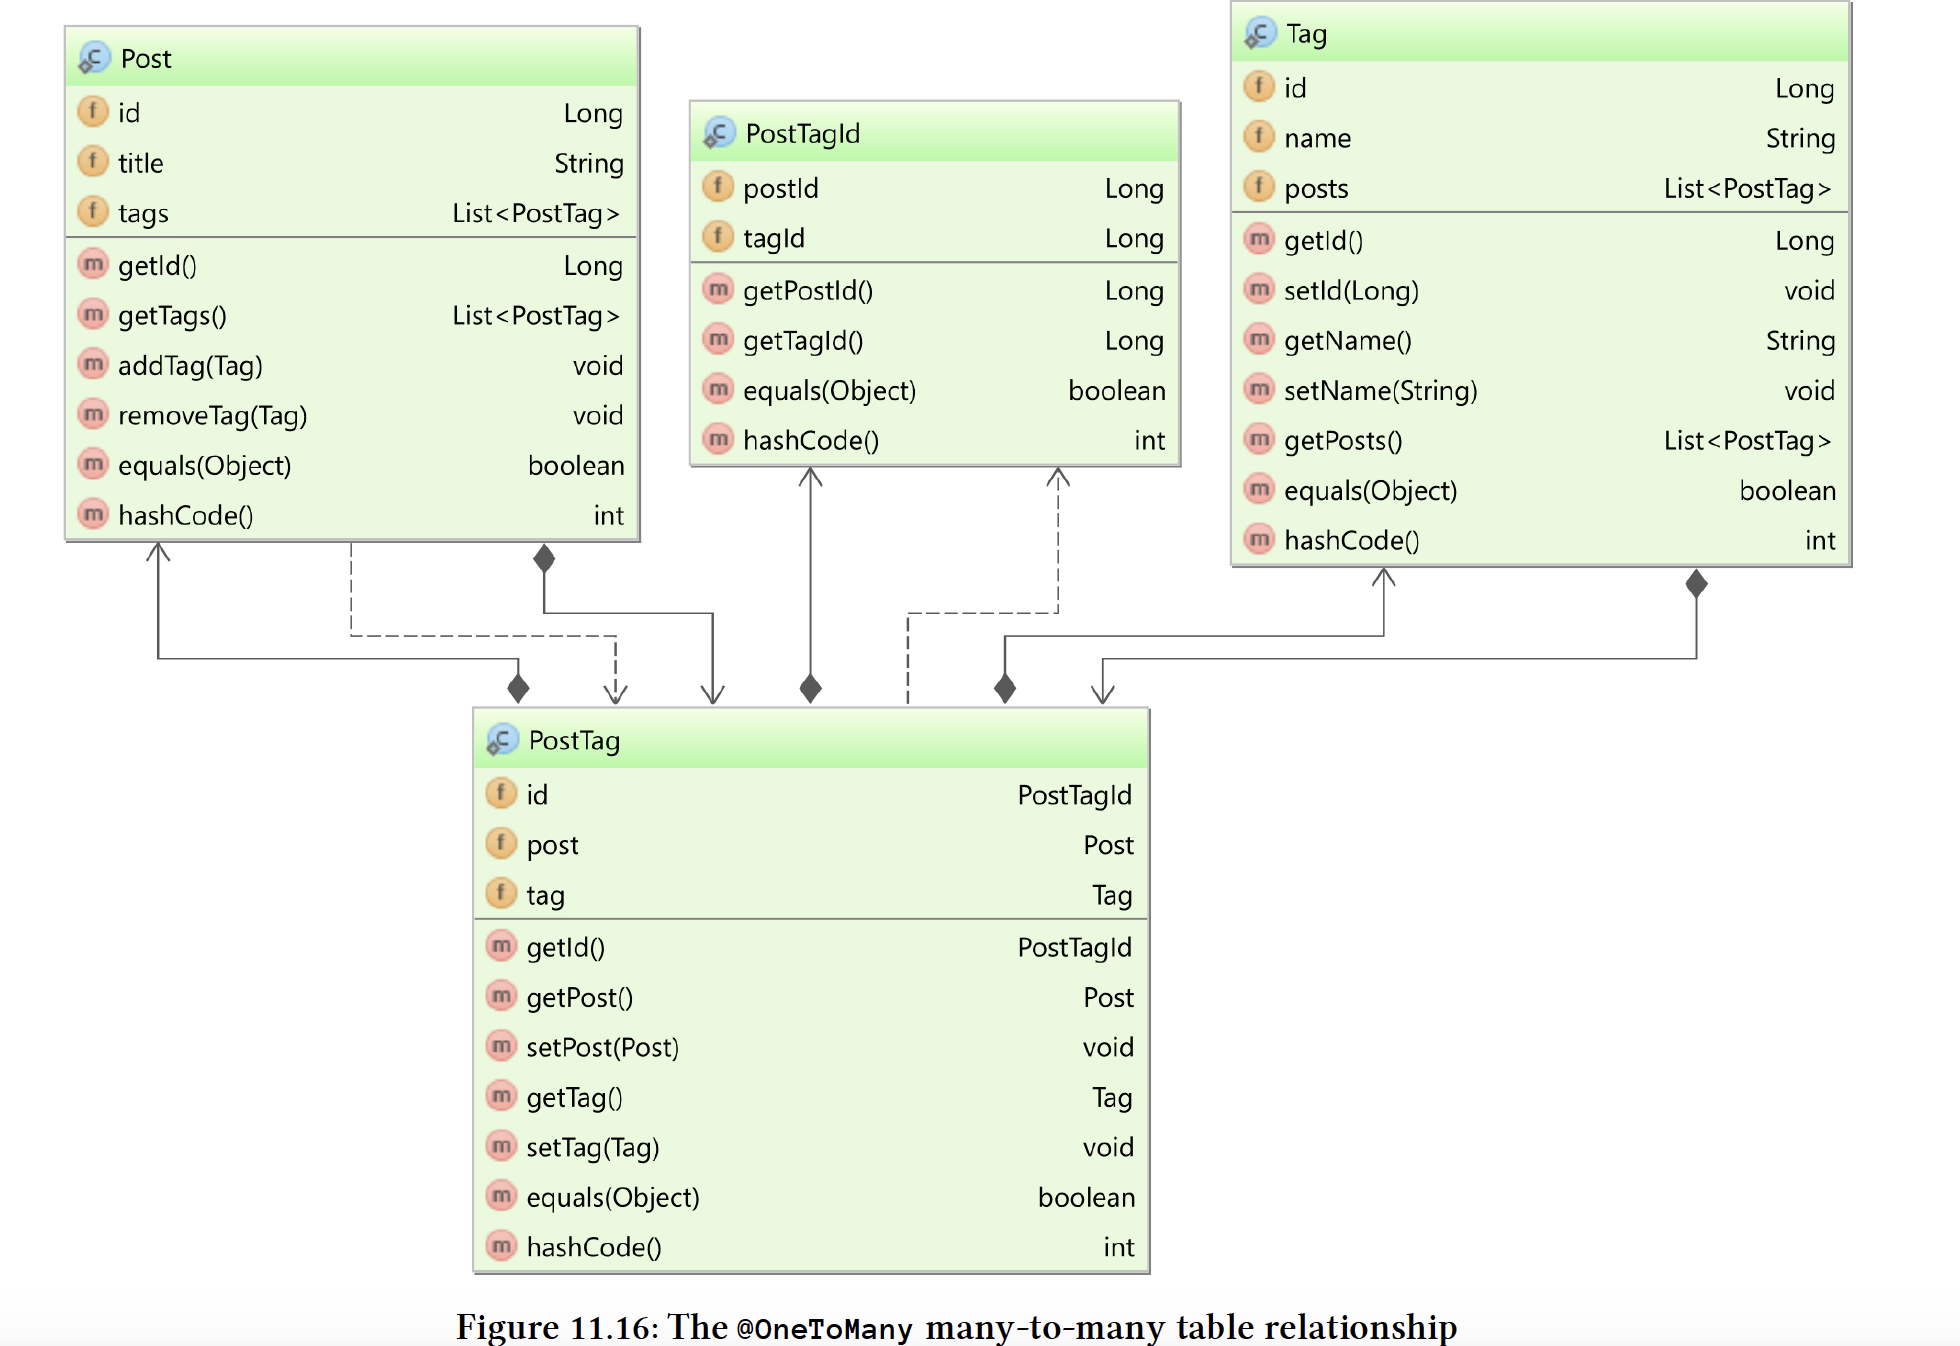Click the method icon beside setName(String) in Tag
Image resolution: width=1960 pixels, height=1346 pixels.
point(1258,390)
